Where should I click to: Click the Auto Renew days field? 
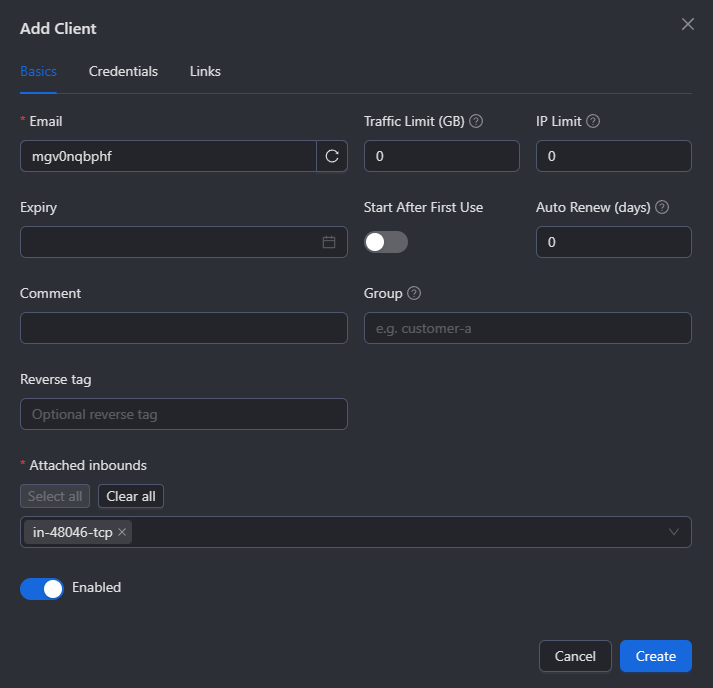(614, 242)
